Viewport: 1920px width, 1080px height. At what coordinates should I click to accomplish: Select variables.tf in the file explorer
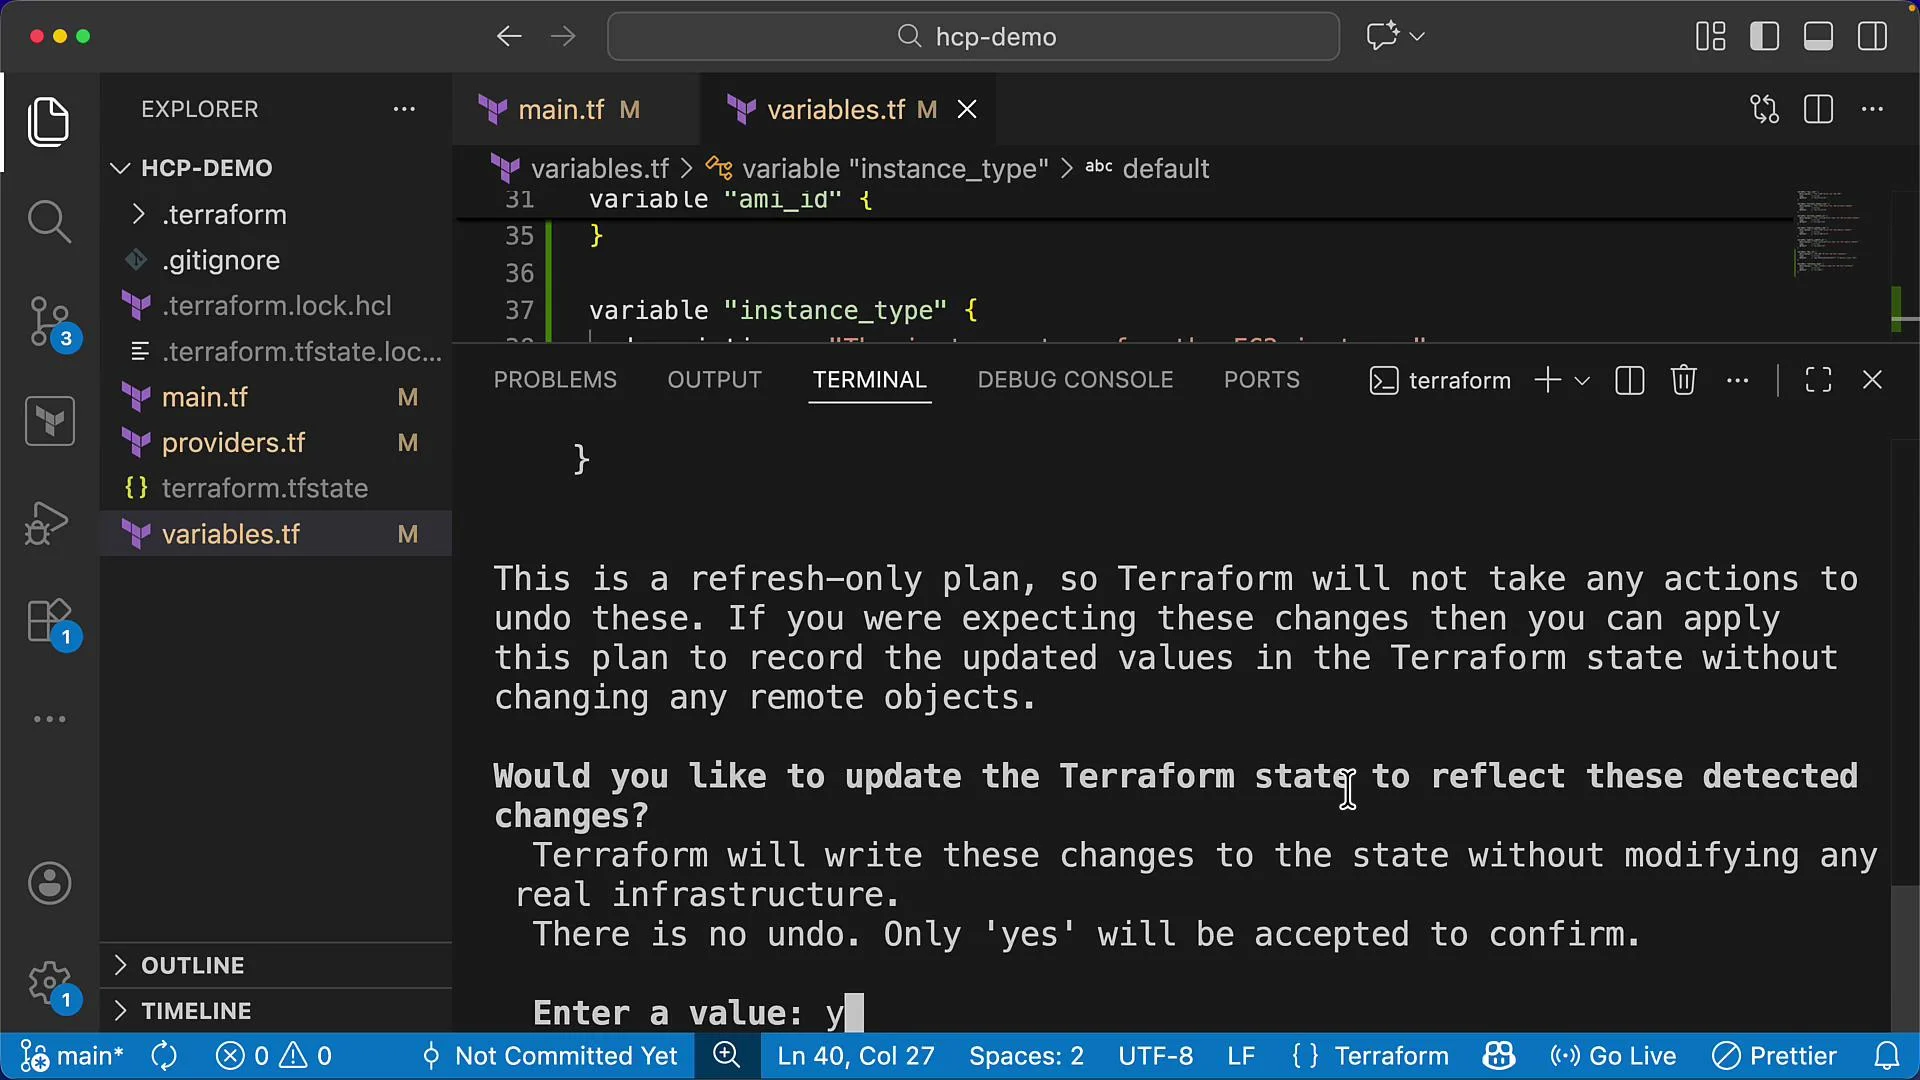tap(276, 534)
